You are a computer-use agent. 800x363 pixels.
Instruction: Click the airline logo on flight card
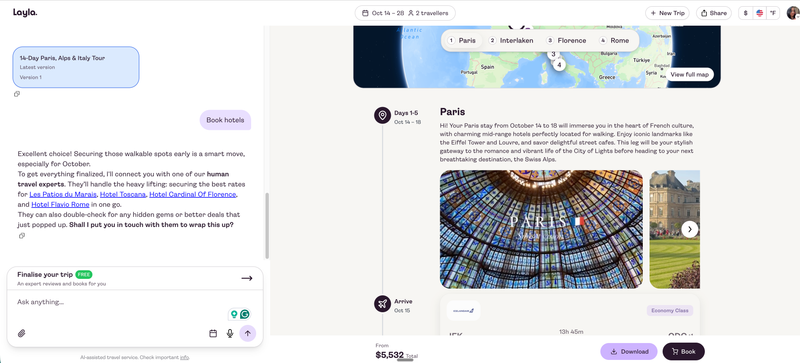[x=463, y=310]
